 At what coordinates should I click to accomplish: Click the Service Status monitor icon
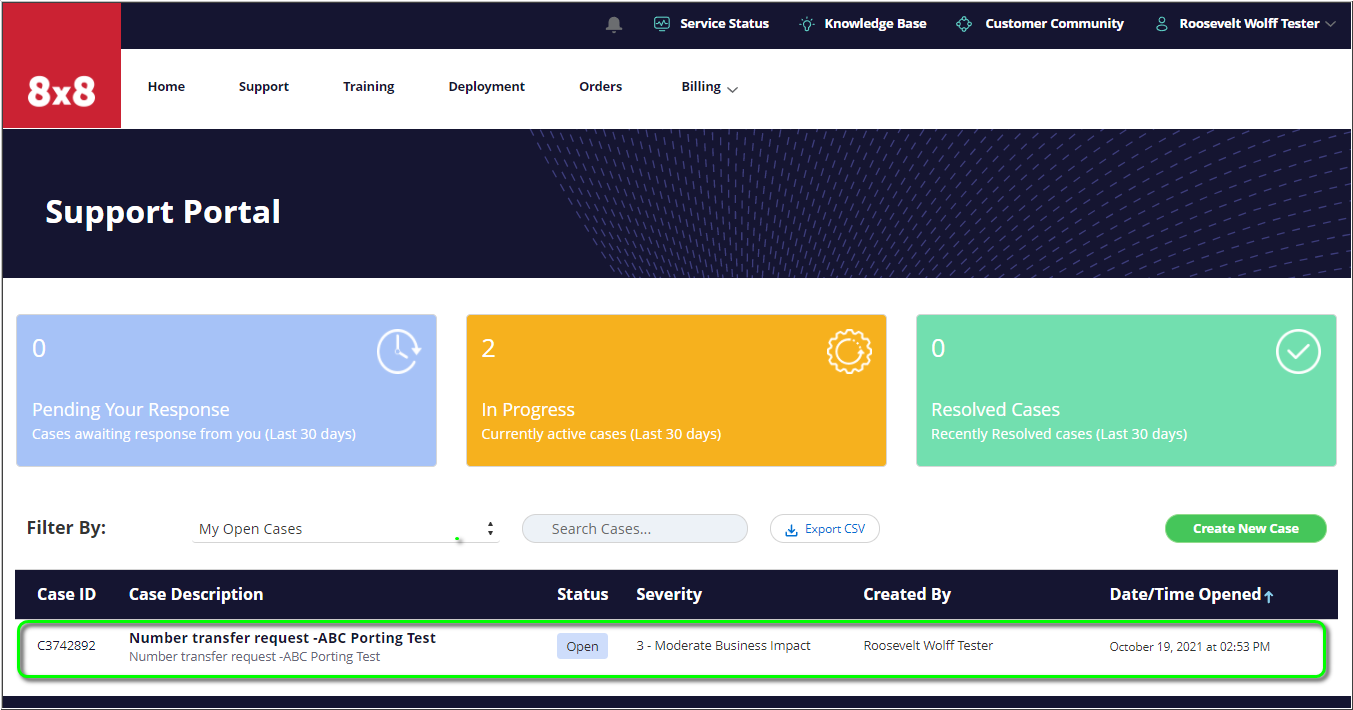coord(661,24)
